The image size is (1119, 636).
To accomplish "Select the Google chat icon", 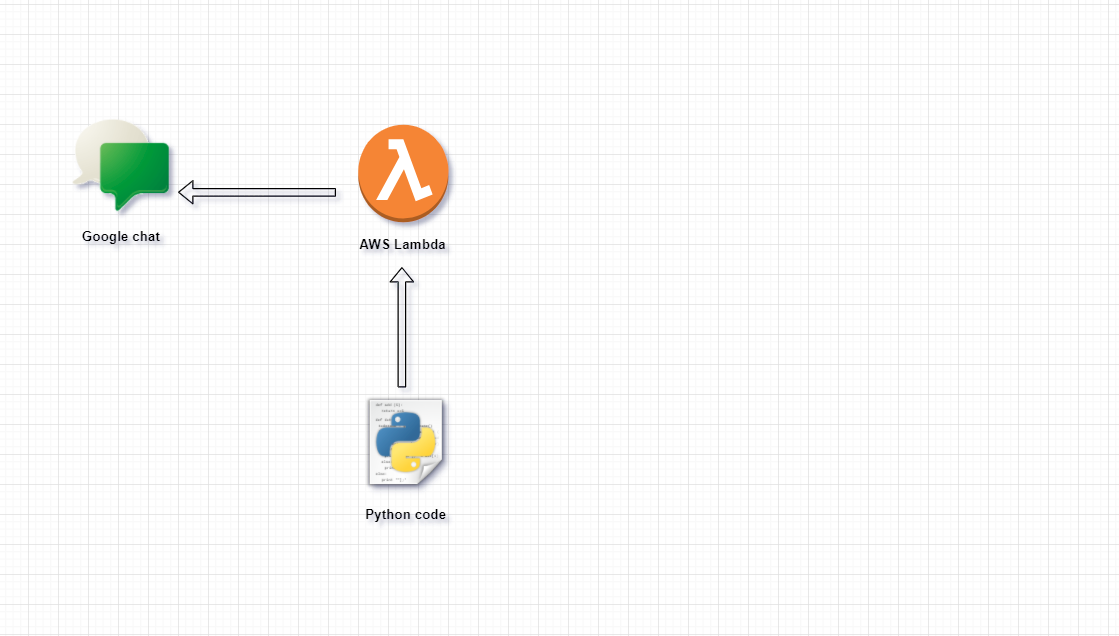I will [122, 166].
